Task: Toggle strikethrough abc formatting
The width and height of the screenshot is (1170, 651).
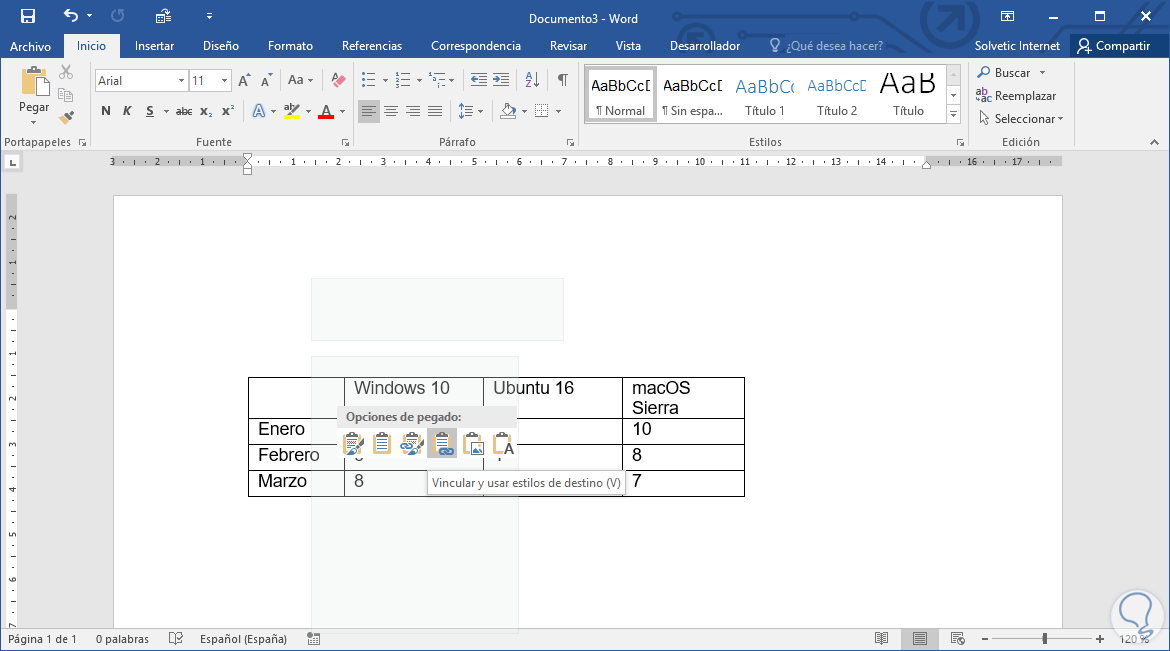Action: coord(184,111)
